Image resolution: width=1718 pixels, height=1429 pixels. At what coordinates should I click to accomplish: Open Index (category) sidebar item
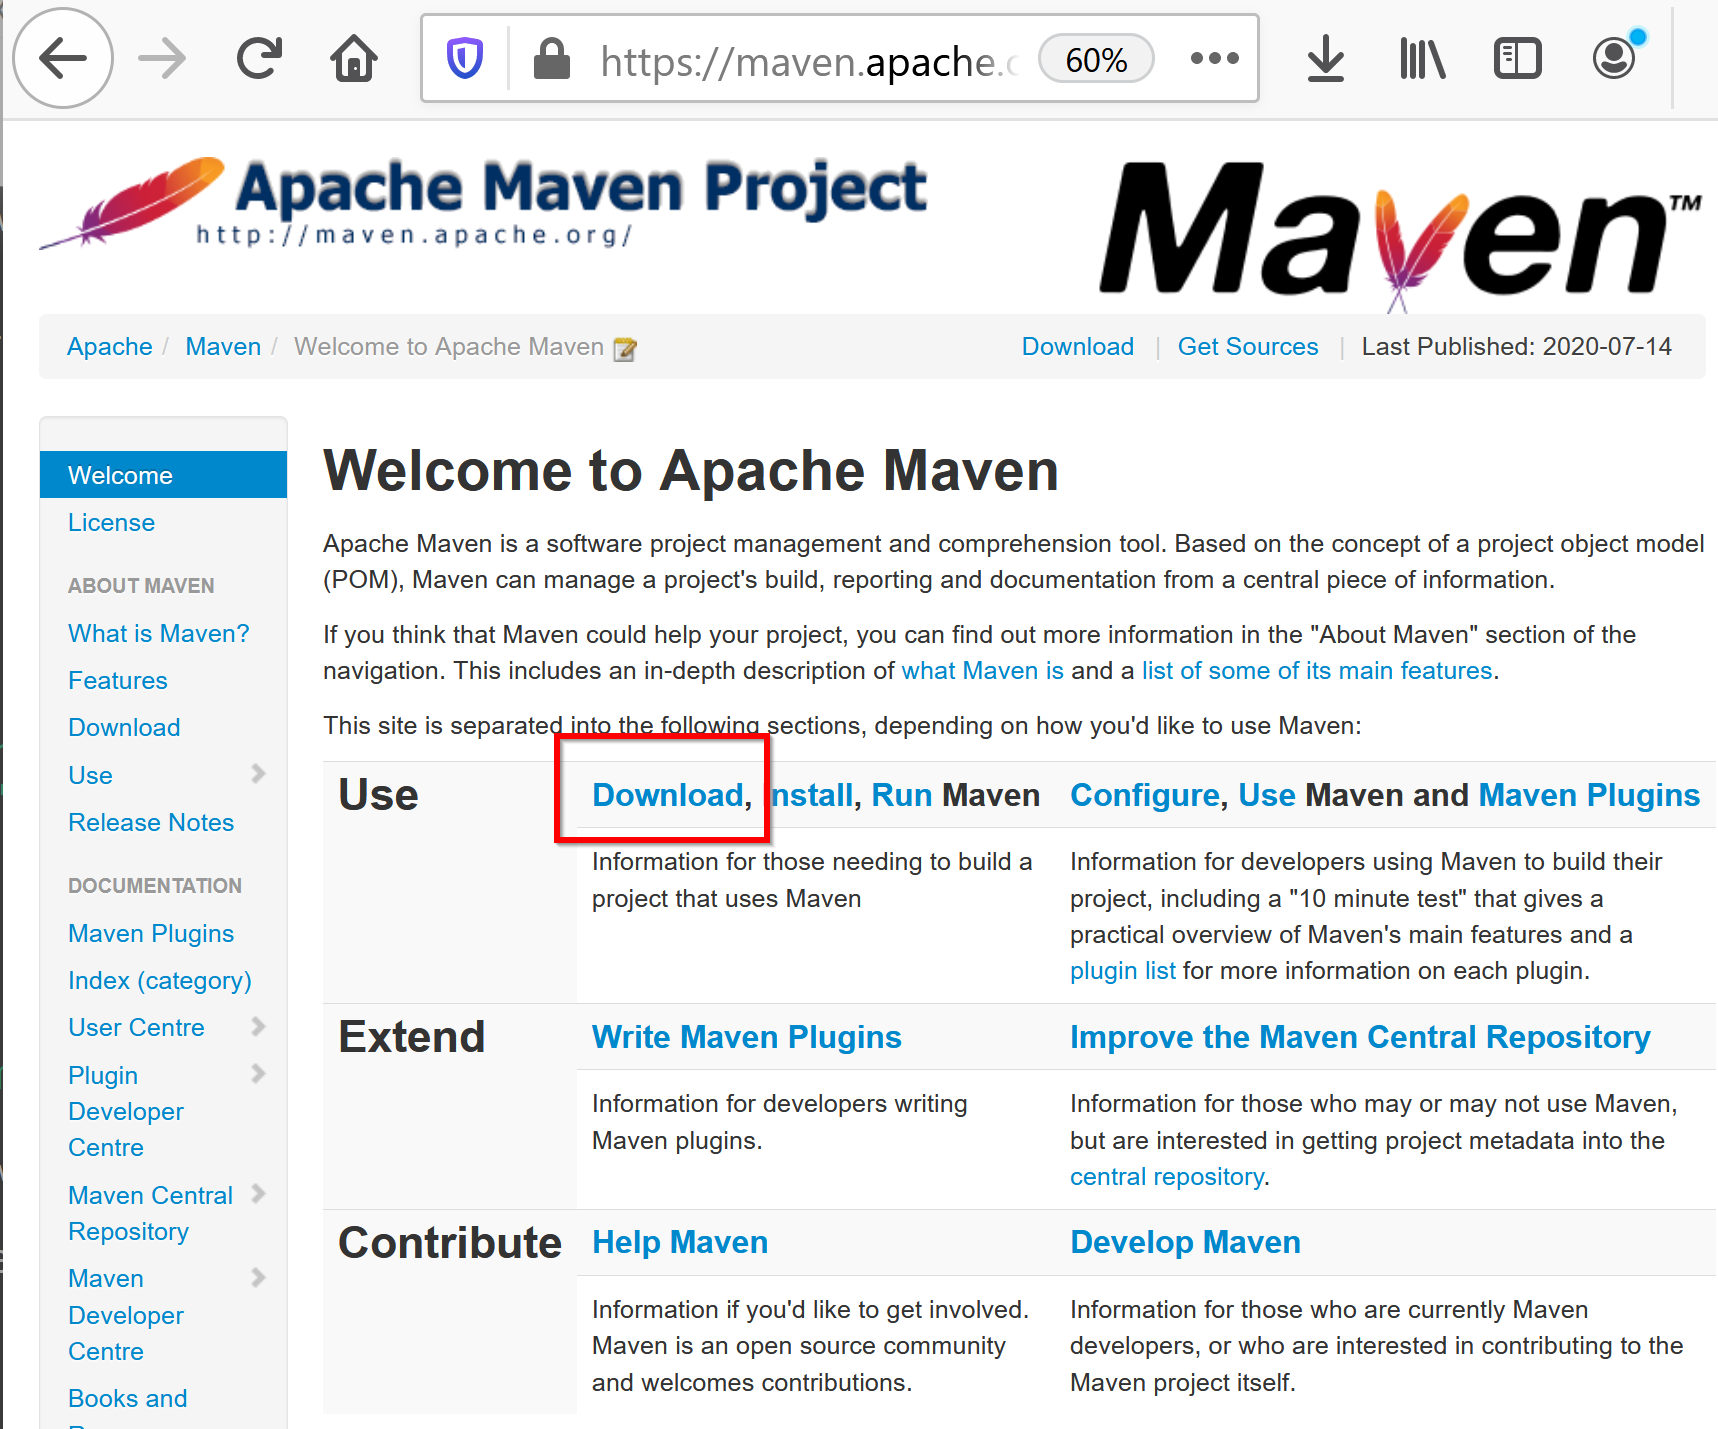click(x=159, y=980)
